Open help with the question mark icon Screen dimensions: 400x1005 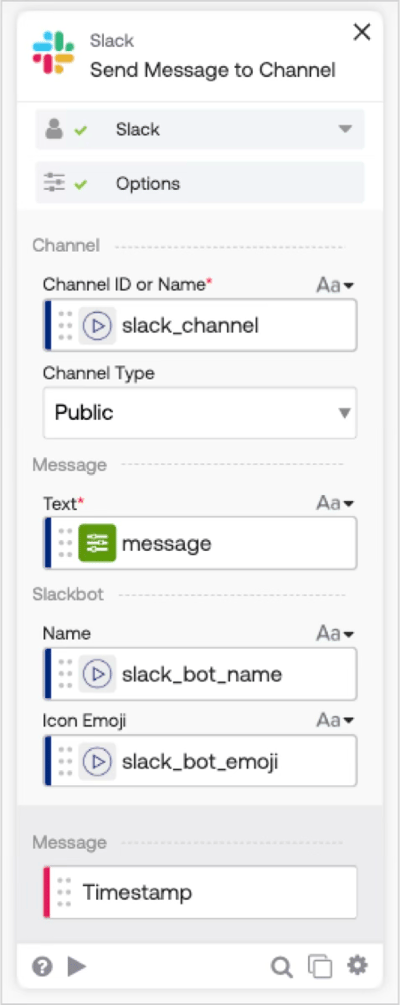click(42, 966)
